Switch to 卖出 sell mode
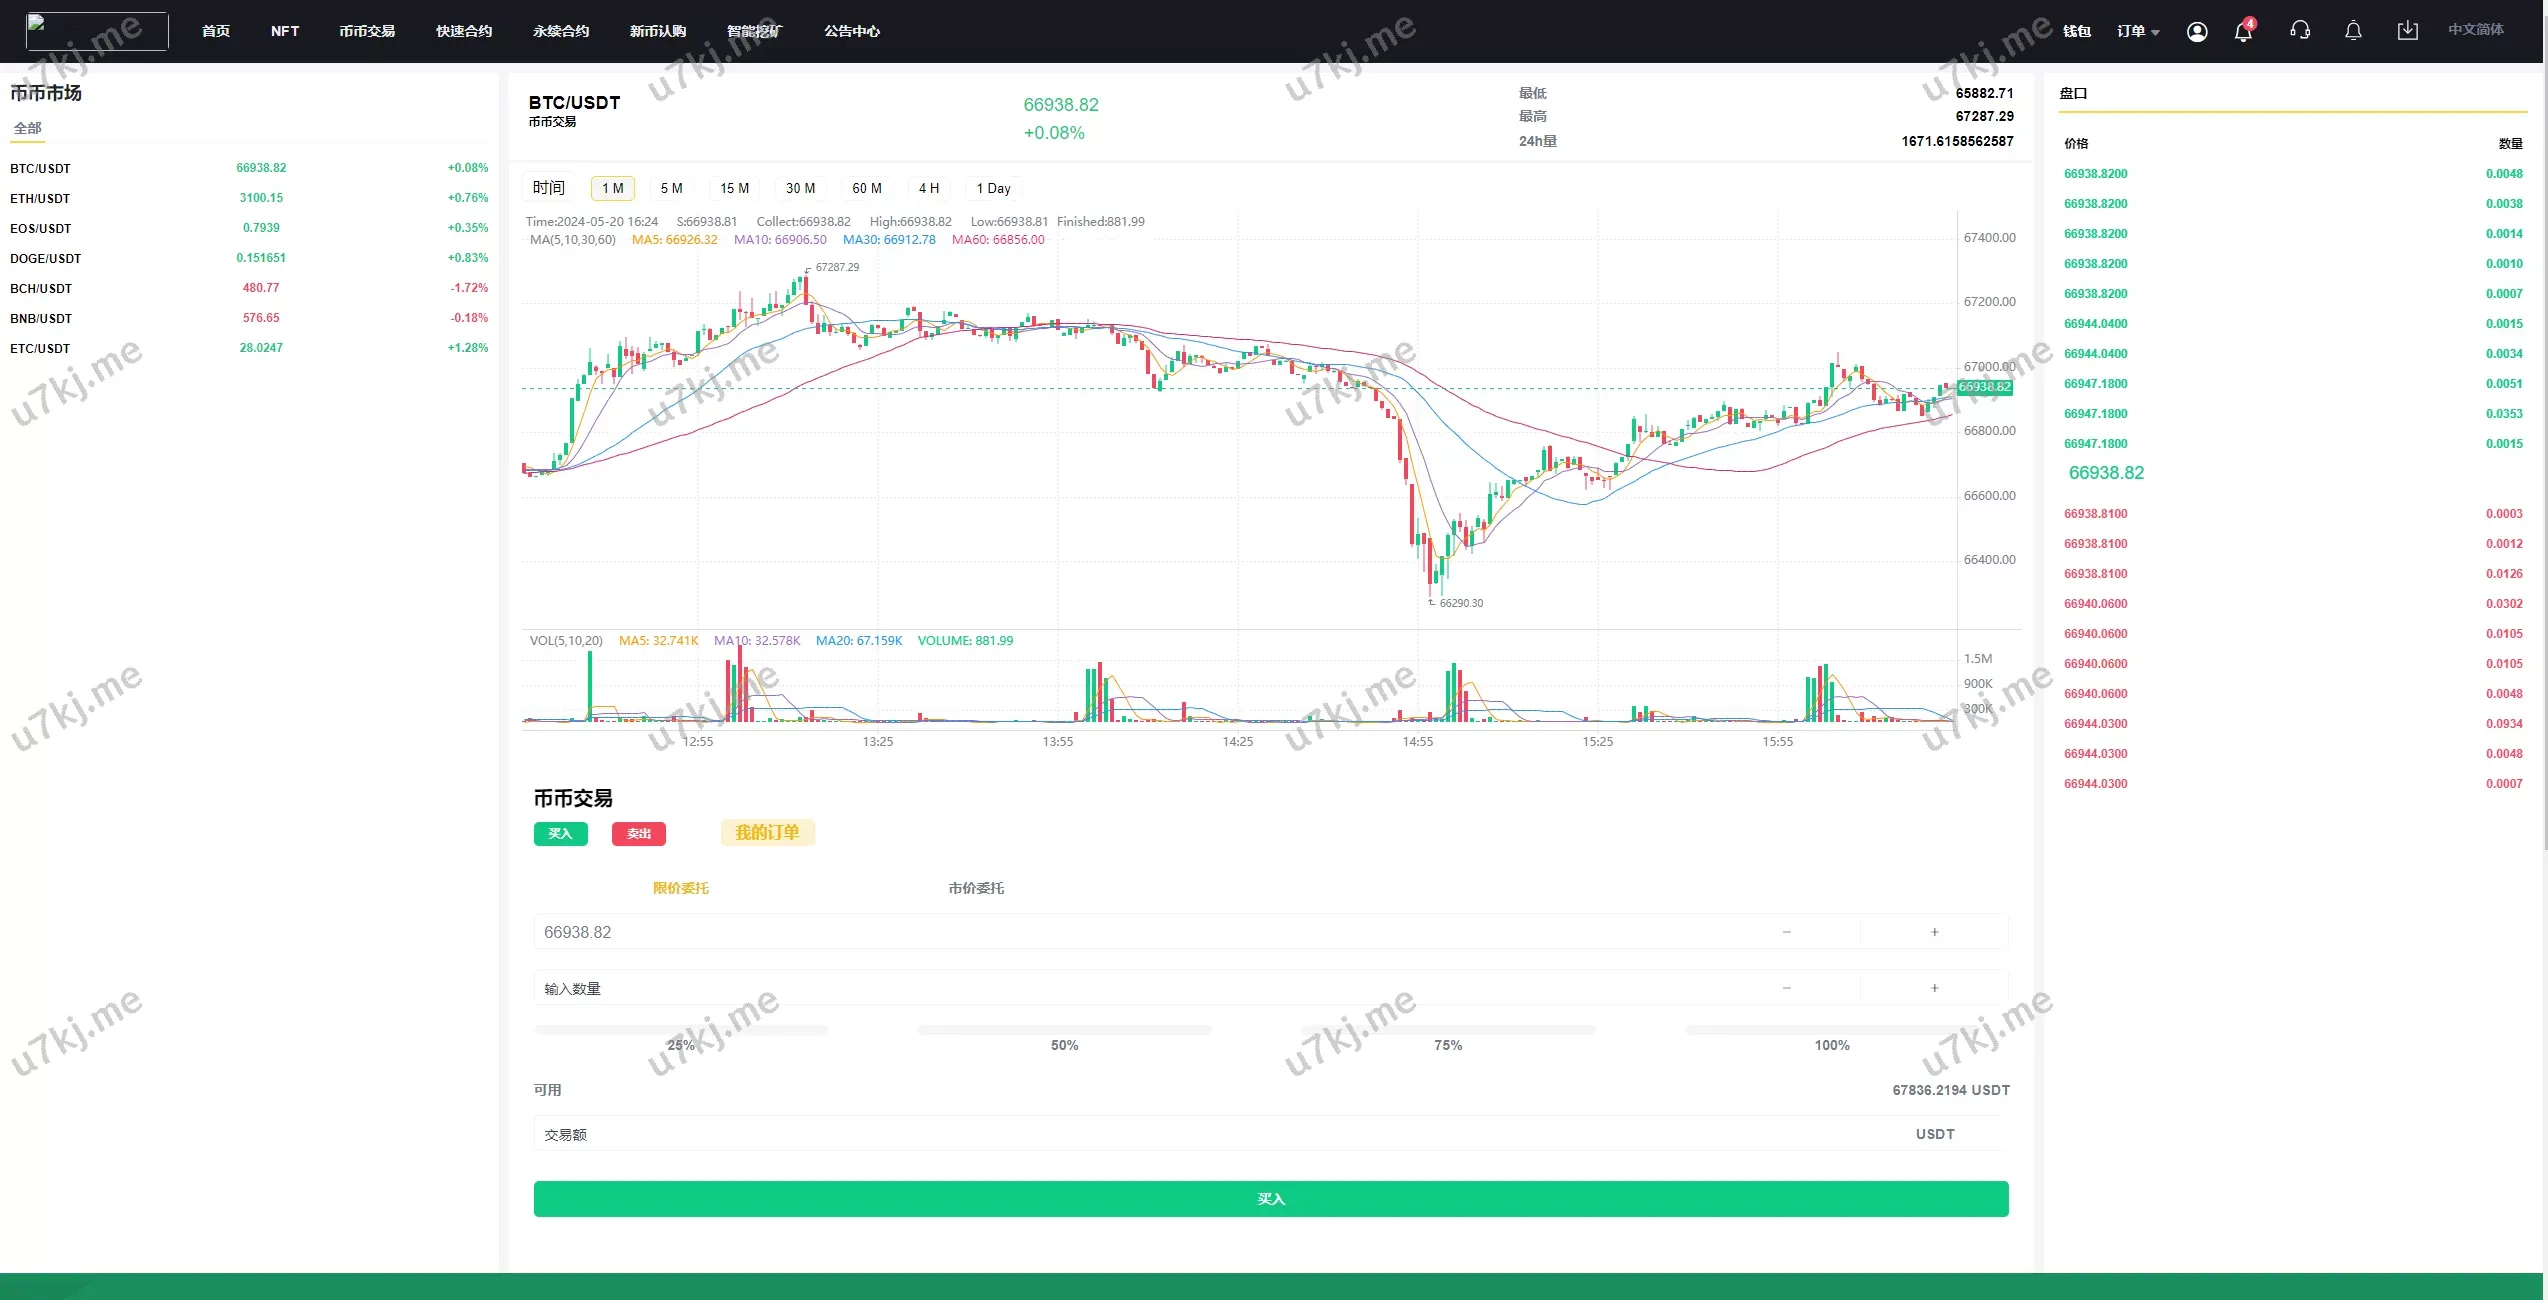The width and height of the screenshot is (2548, 1300). 639,834
